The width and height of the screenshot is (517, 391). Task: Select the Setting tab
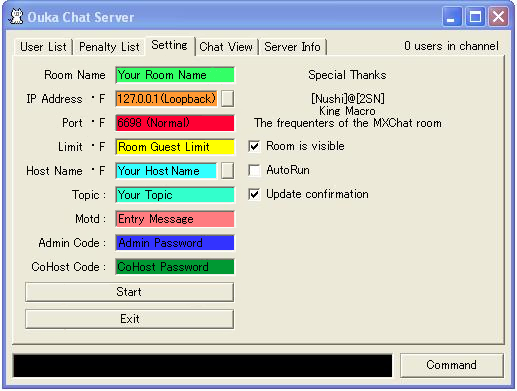[169, 45]
